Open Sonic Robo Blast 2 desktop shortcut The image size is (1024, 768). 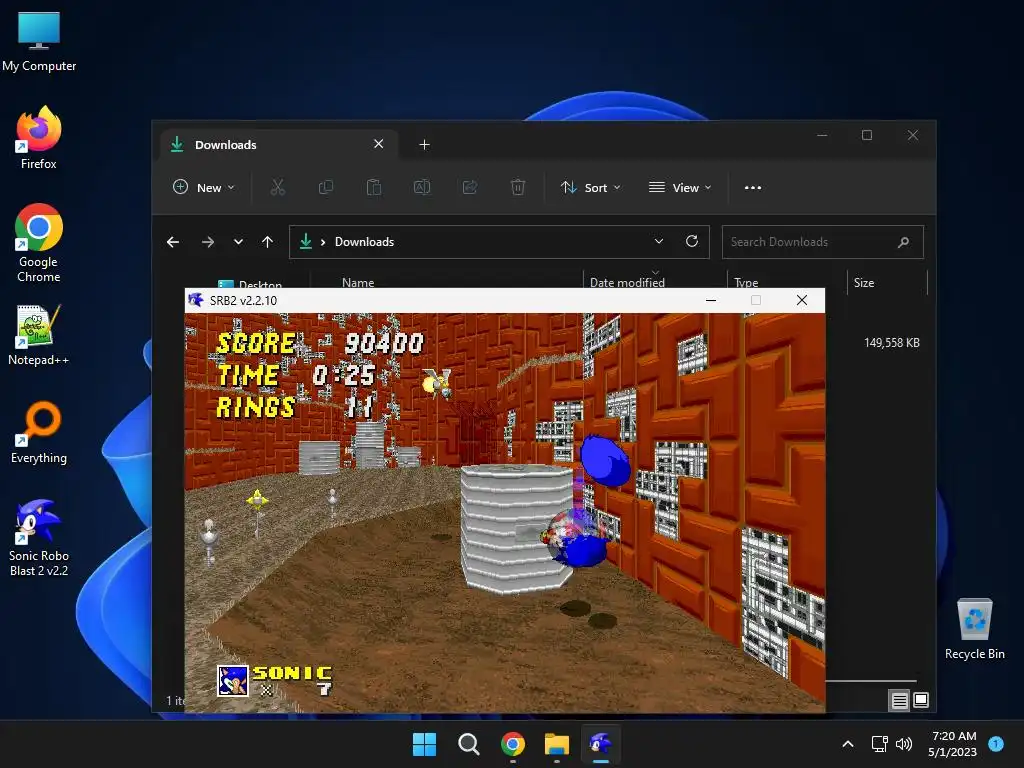point(39,537)
